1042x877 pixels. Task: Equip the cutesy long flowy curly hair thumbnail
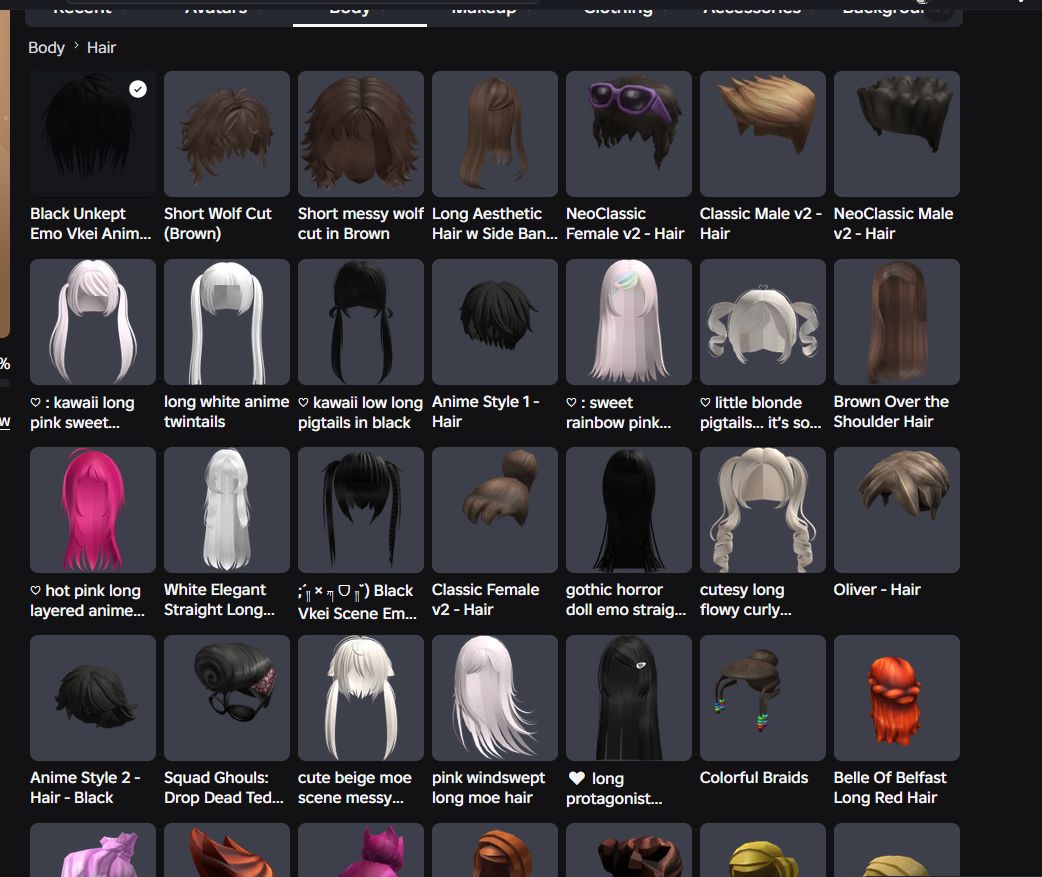click(x=763, y=510)
